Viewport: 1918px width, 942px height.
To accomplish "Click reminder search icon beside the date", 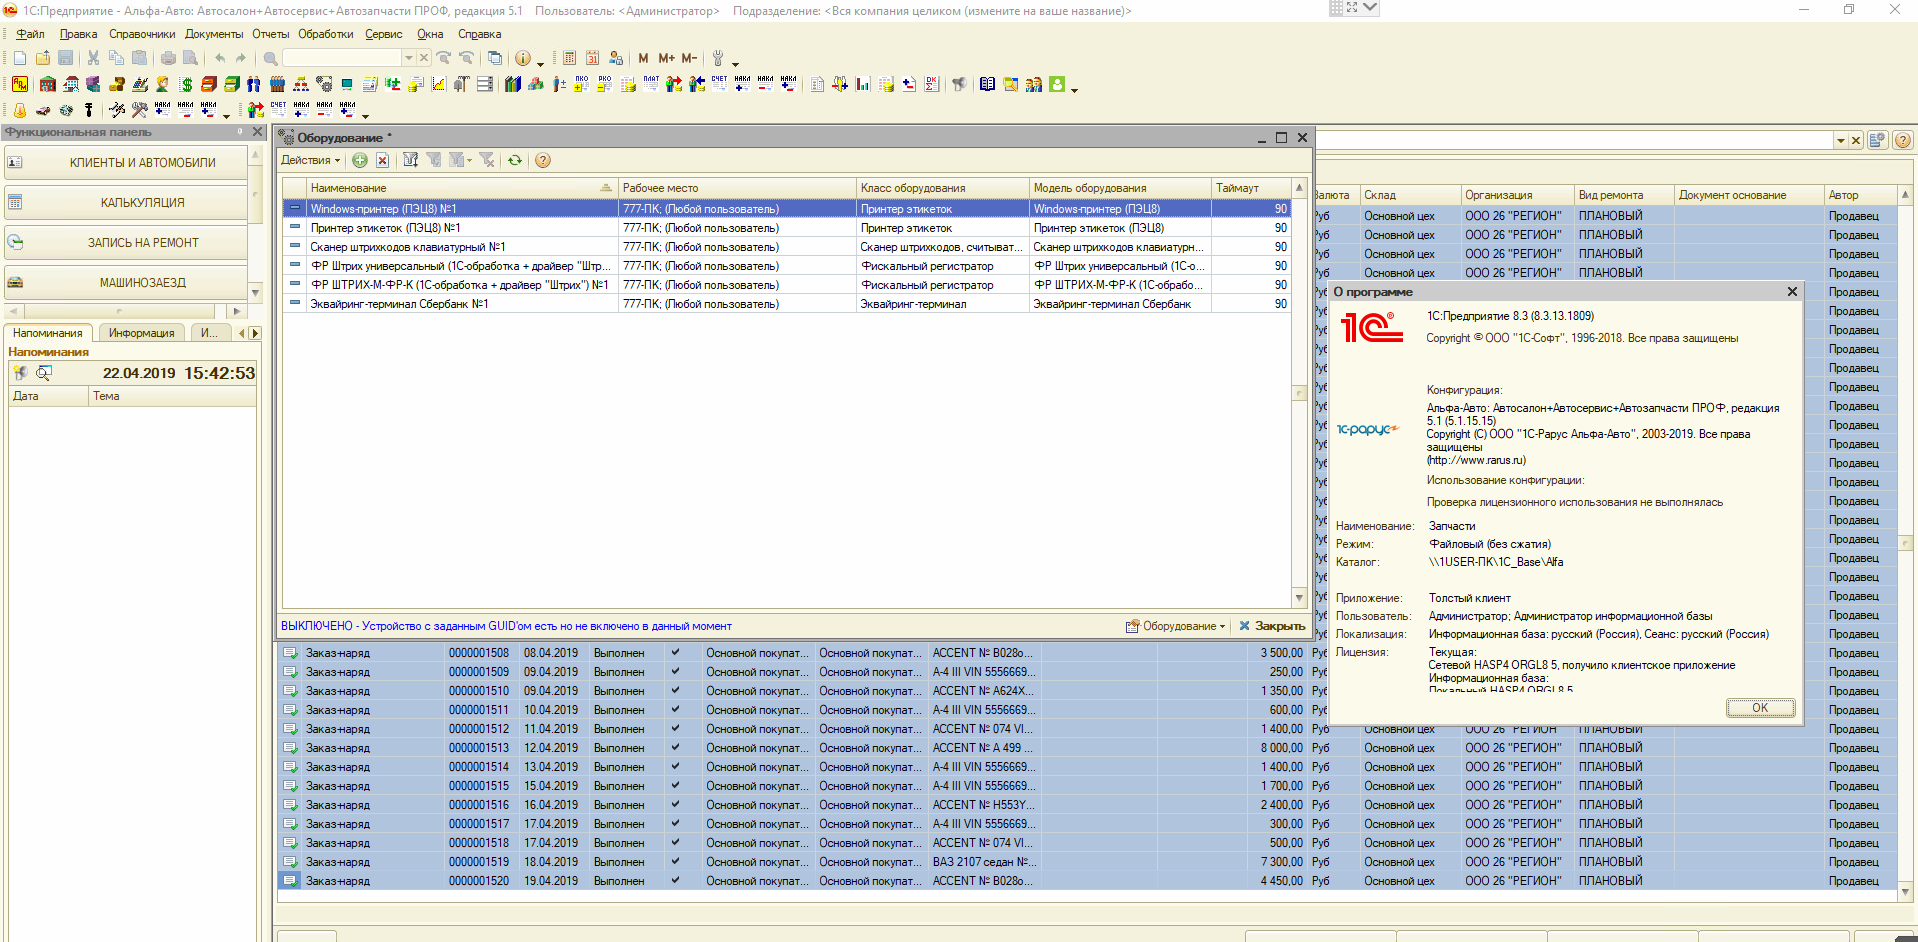I will (x=44, y=373).
